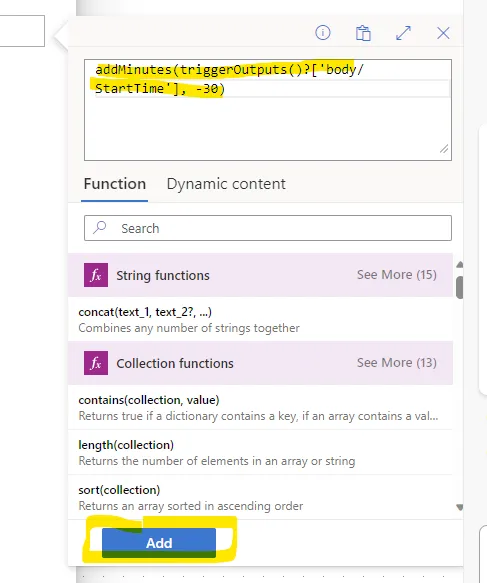
Task: Expand the expression editor to full screen
Action: (403, 33)
